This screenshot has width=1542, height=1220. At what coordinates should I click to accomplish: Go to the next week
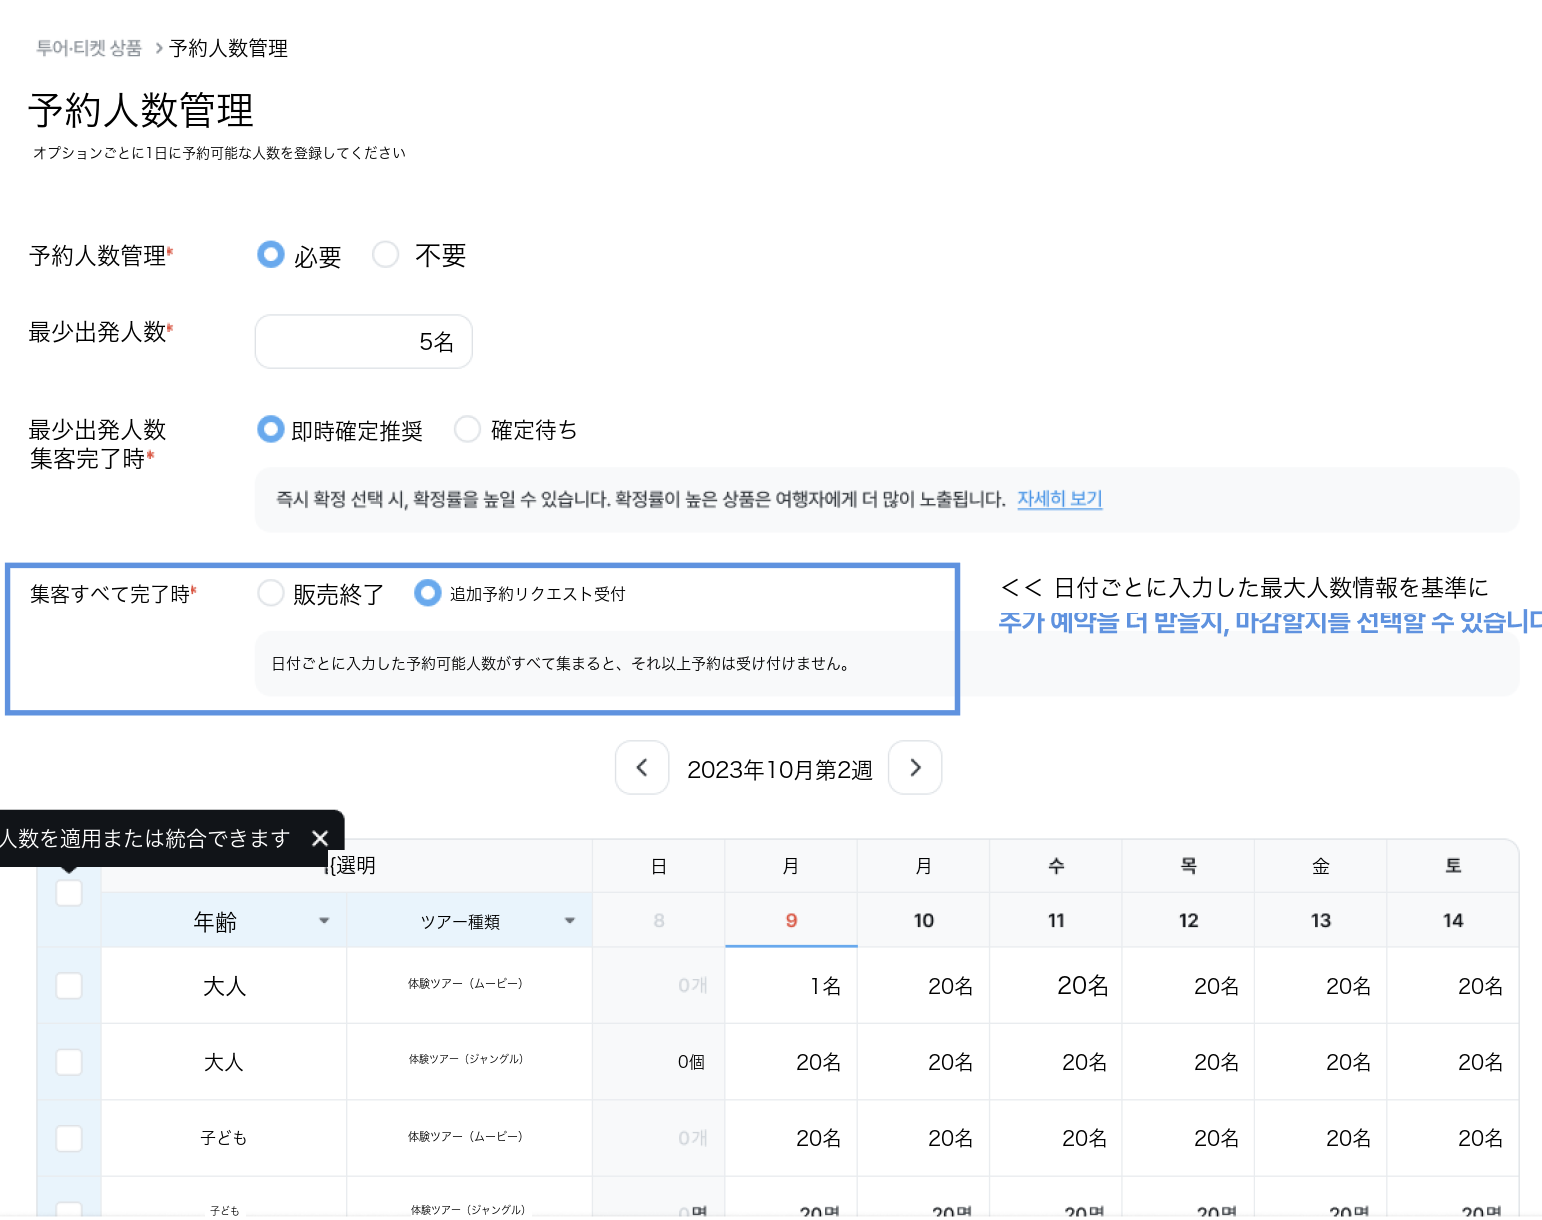(915, 768)
